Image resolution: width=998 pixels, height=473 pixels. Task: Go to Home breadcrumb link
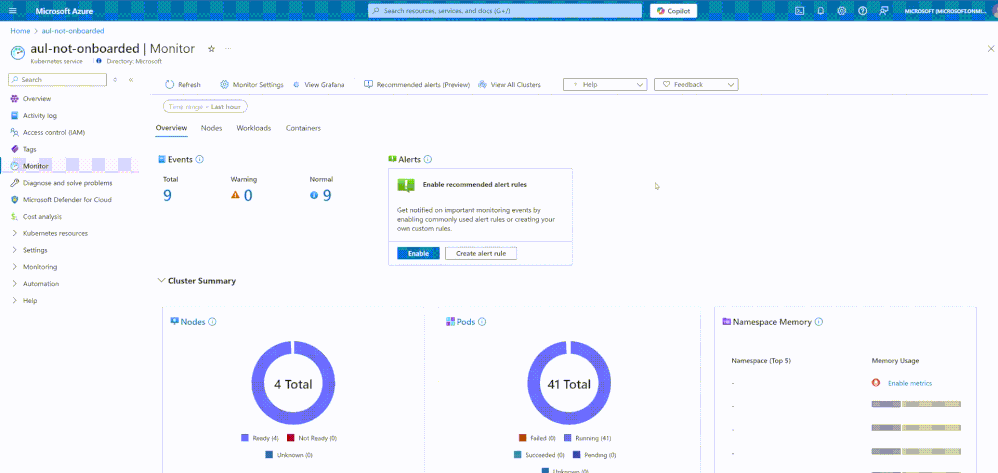point(20,31)
